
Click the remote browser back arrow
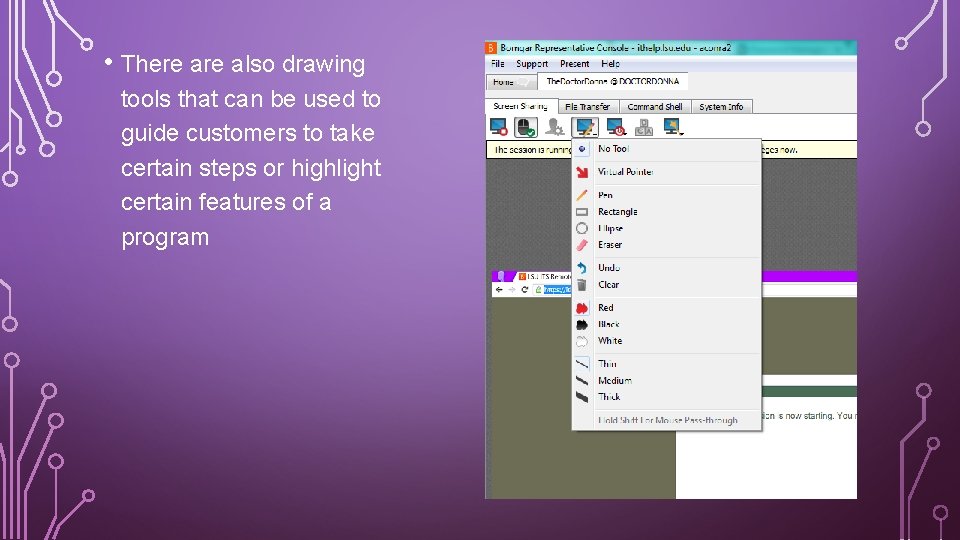(498, 290)
